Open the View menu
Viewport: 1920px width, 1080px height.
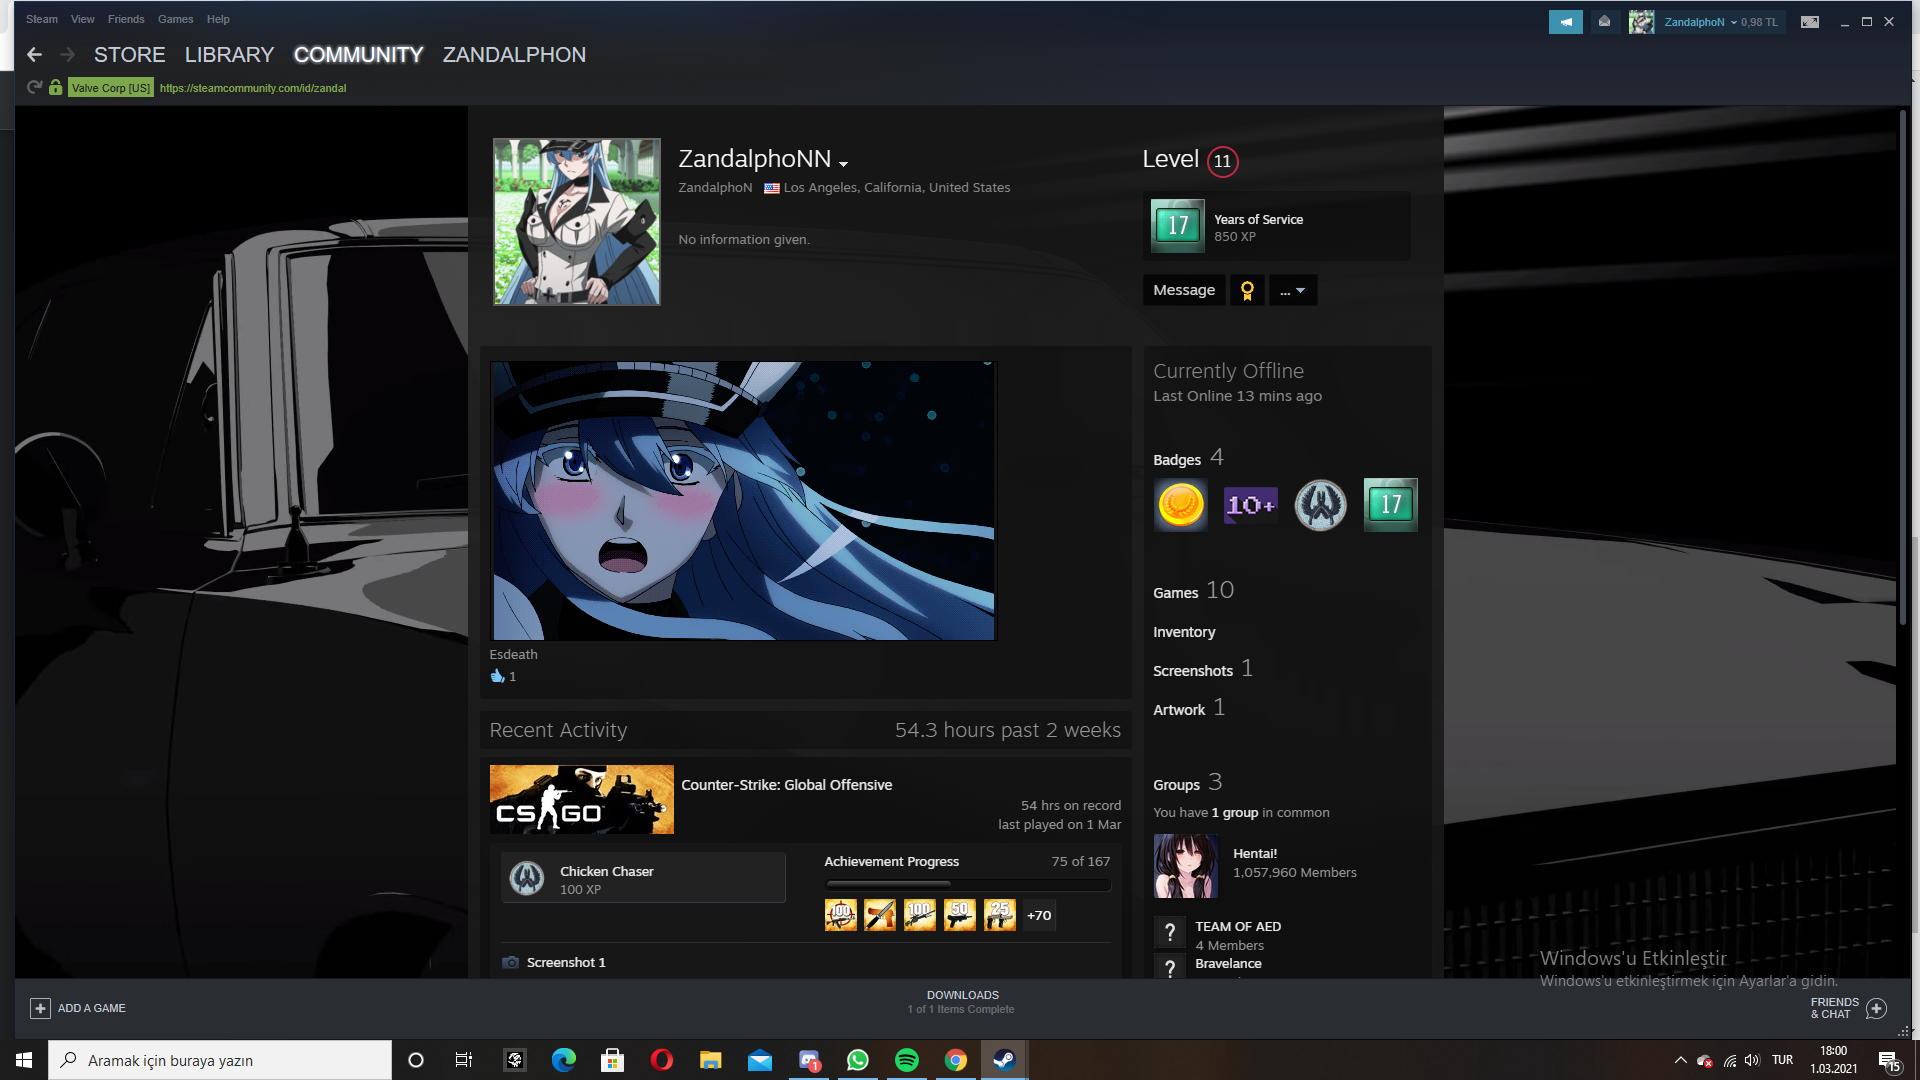click(83, 19)
